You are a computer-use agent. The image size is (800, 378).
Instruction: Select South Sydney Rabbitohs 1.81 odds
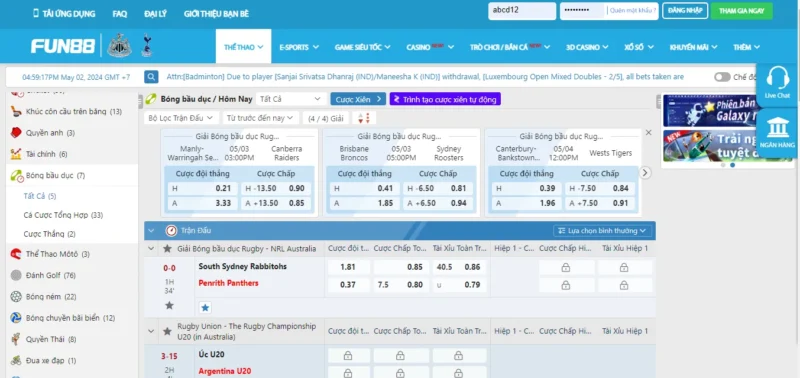tap(348, 266)
